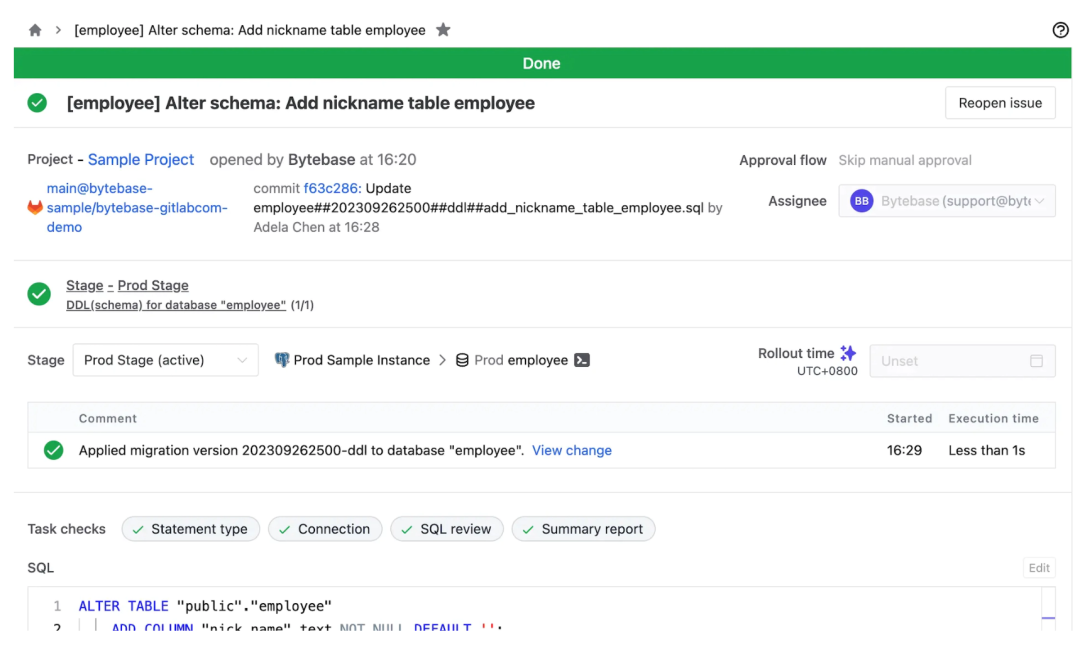This screenshot has height=654, width=1080.
Task: Click the Less than 1s execution time
Action: 986,450
